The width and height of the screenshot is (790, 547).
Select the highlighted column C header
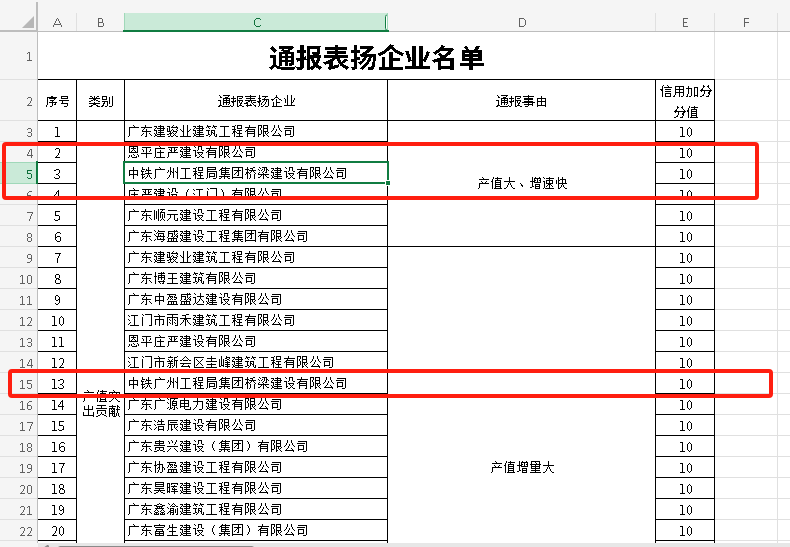tap(256, 22)
